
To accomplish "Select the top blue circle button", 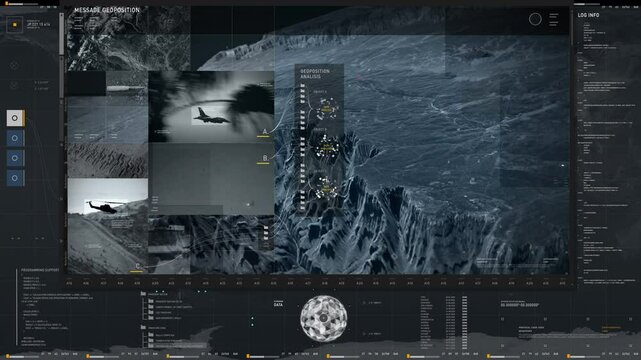I will coord(15,139).
